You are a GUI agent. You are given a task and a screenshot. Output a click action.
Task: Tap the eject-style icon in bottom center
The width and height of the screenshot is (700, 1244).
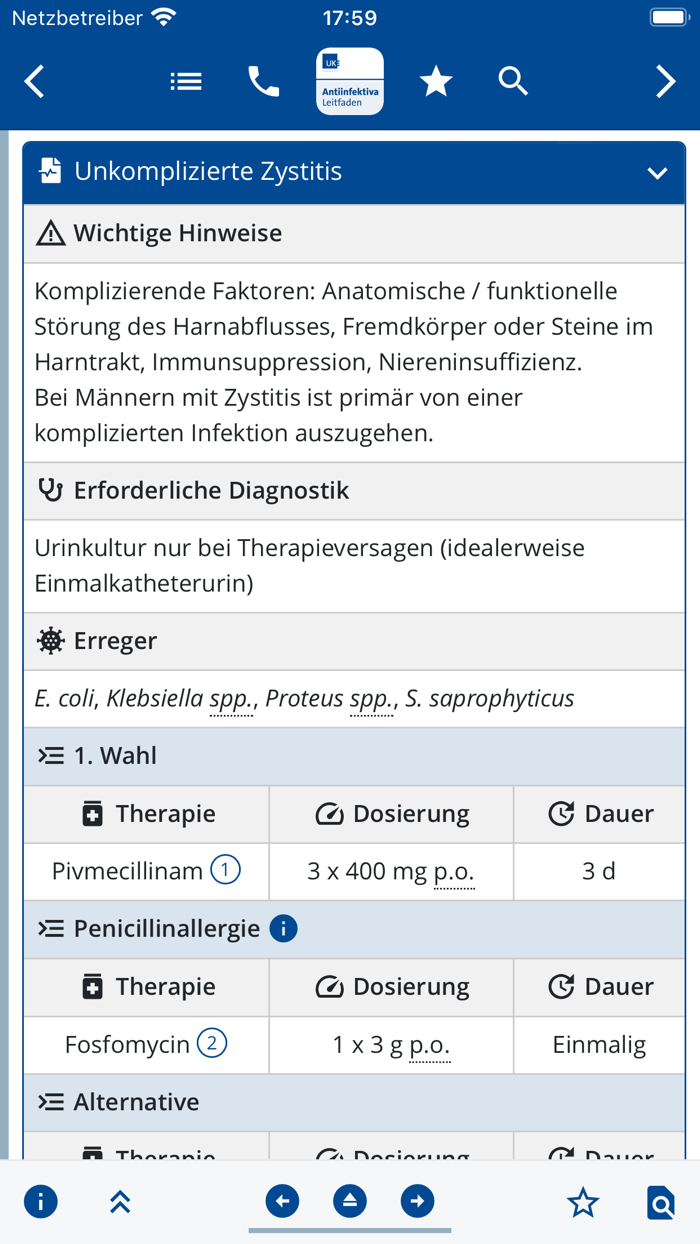[x=349, y=1201]
